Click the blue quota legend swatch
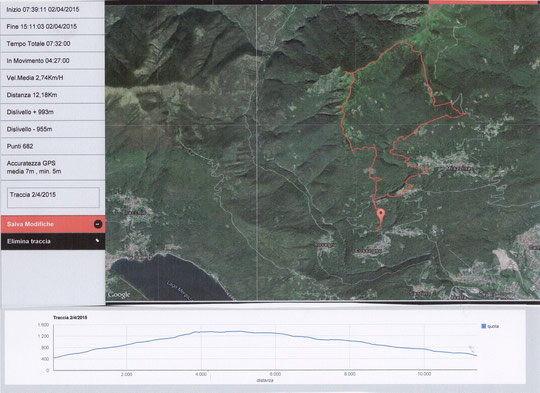The width and height of the screenshot is (540, 393). 483,326
